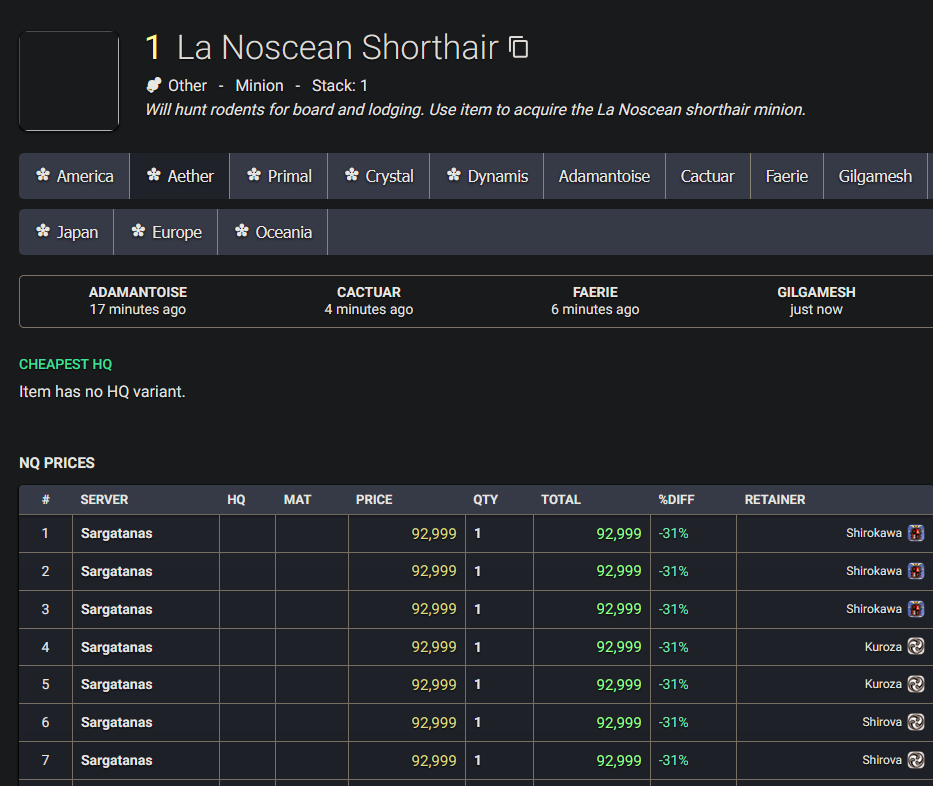Open the Minion subcategory link
Viewport: 933px width, 786px height.
[x=259, y=86]
